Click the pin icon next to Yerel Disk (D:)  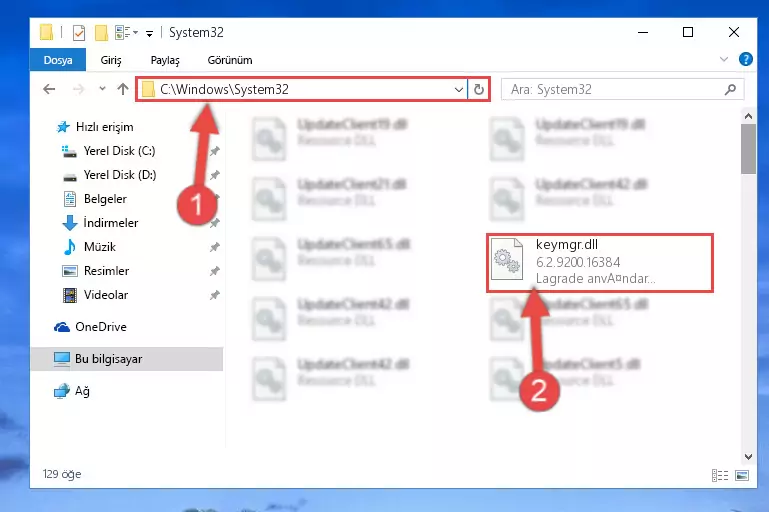coord(215,175)
